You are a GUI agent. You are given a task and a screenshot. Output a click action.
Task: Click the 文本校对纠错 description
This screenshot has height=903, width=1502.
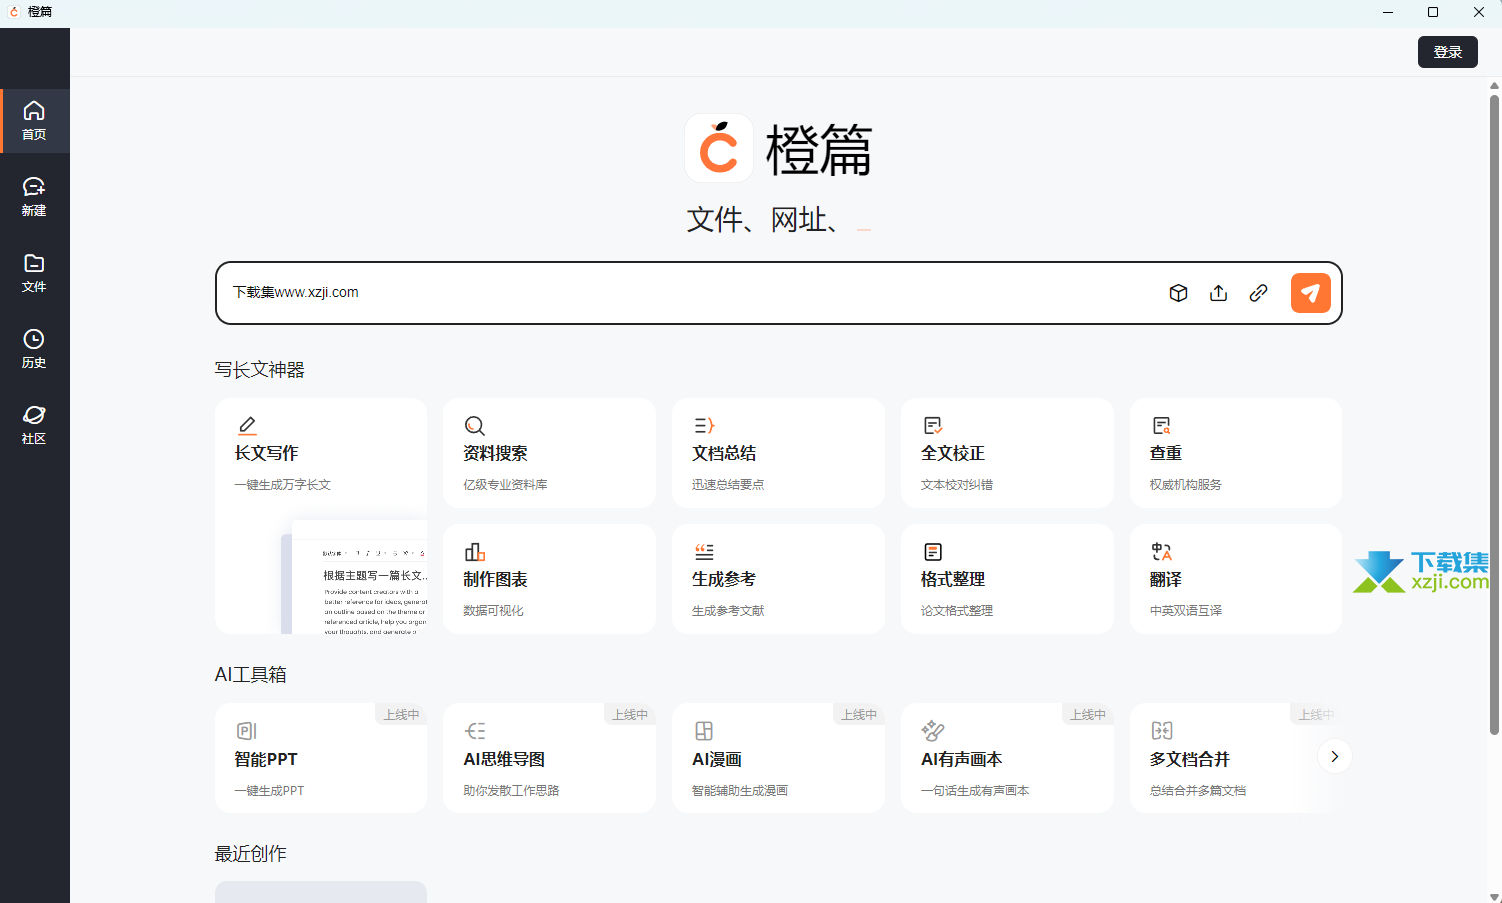click(x=957, y=485)
